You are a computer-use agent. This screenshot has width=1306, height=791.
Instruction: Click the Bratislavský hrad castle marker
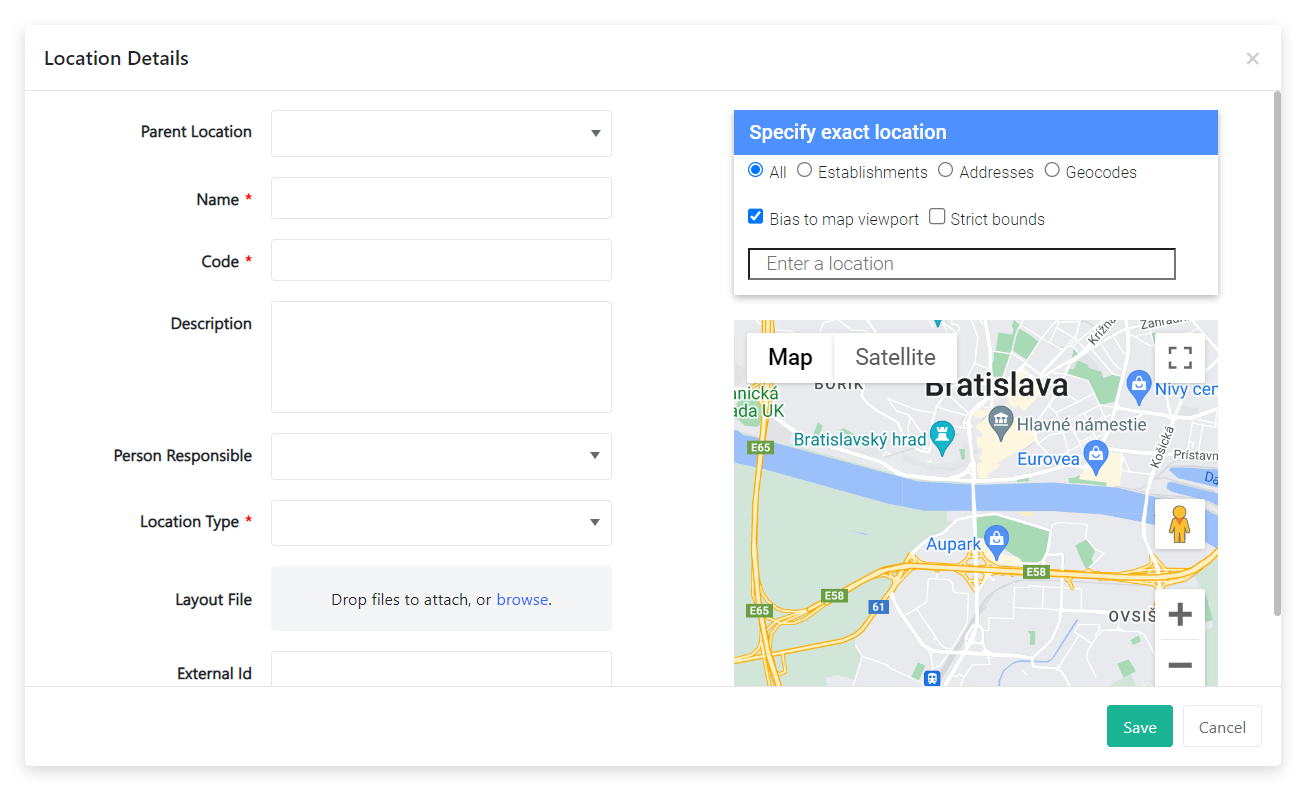942,436
